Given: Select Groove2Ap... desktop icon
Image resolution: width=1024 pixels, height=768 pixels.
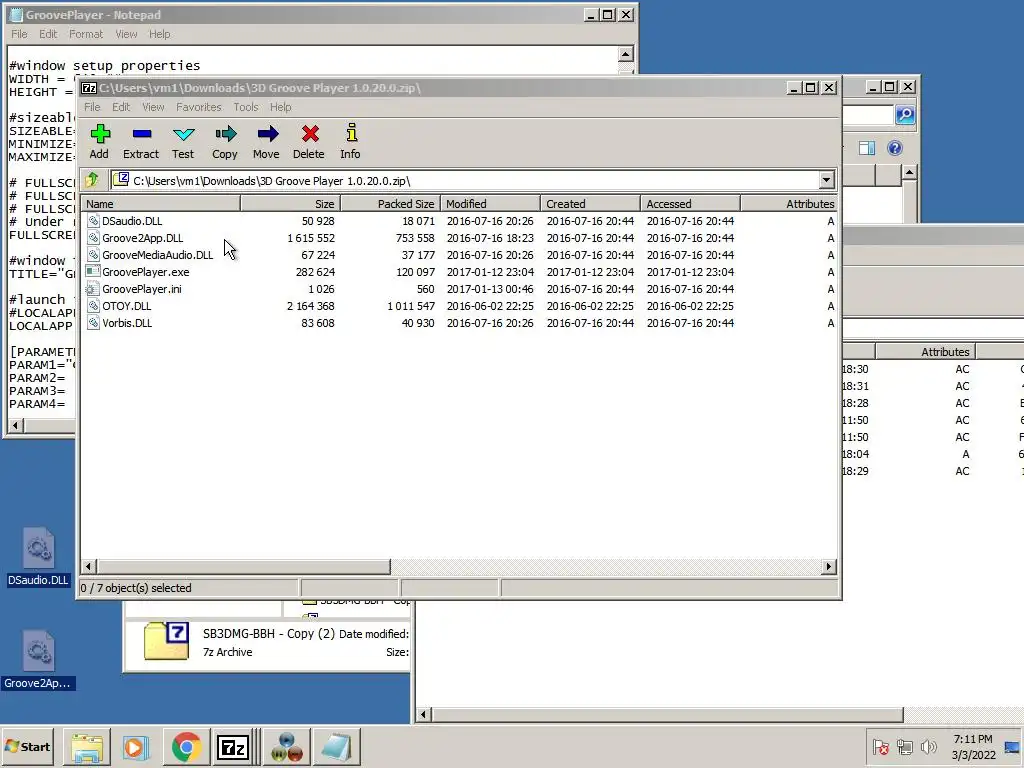Looking at the screenshot, I should coord(38,660).
